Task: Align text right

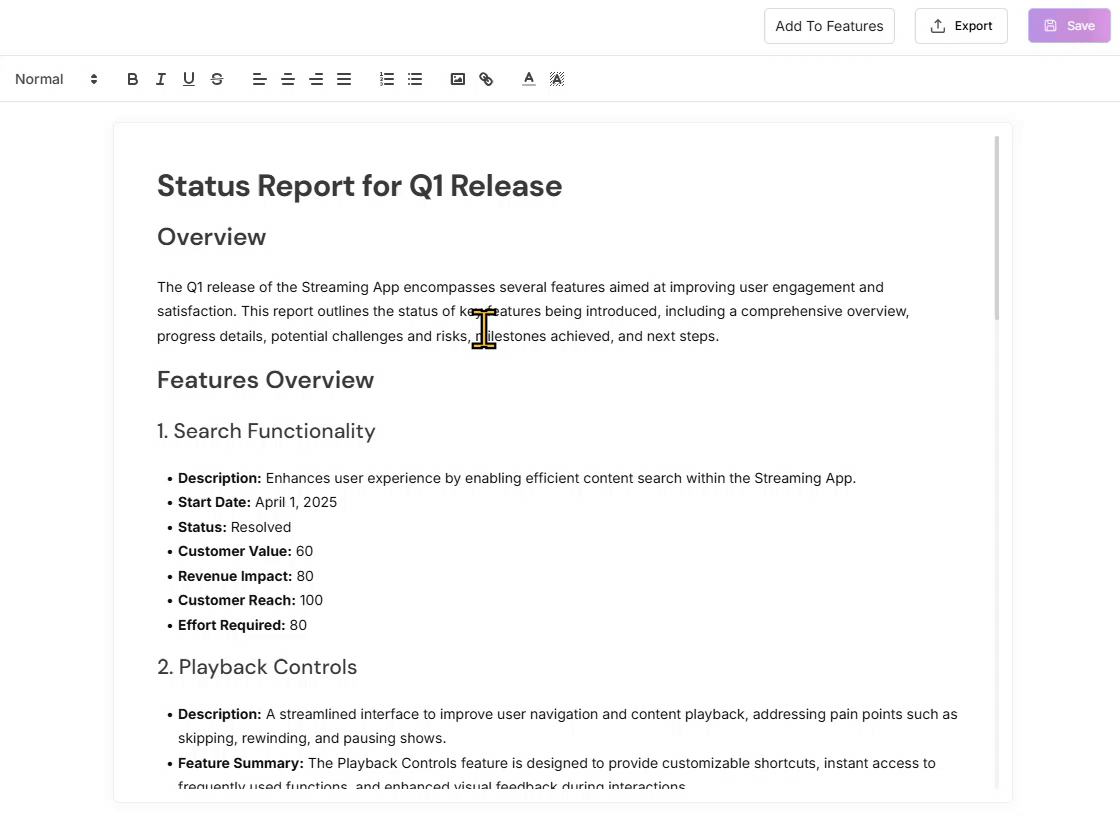Action: click(316, 79)
